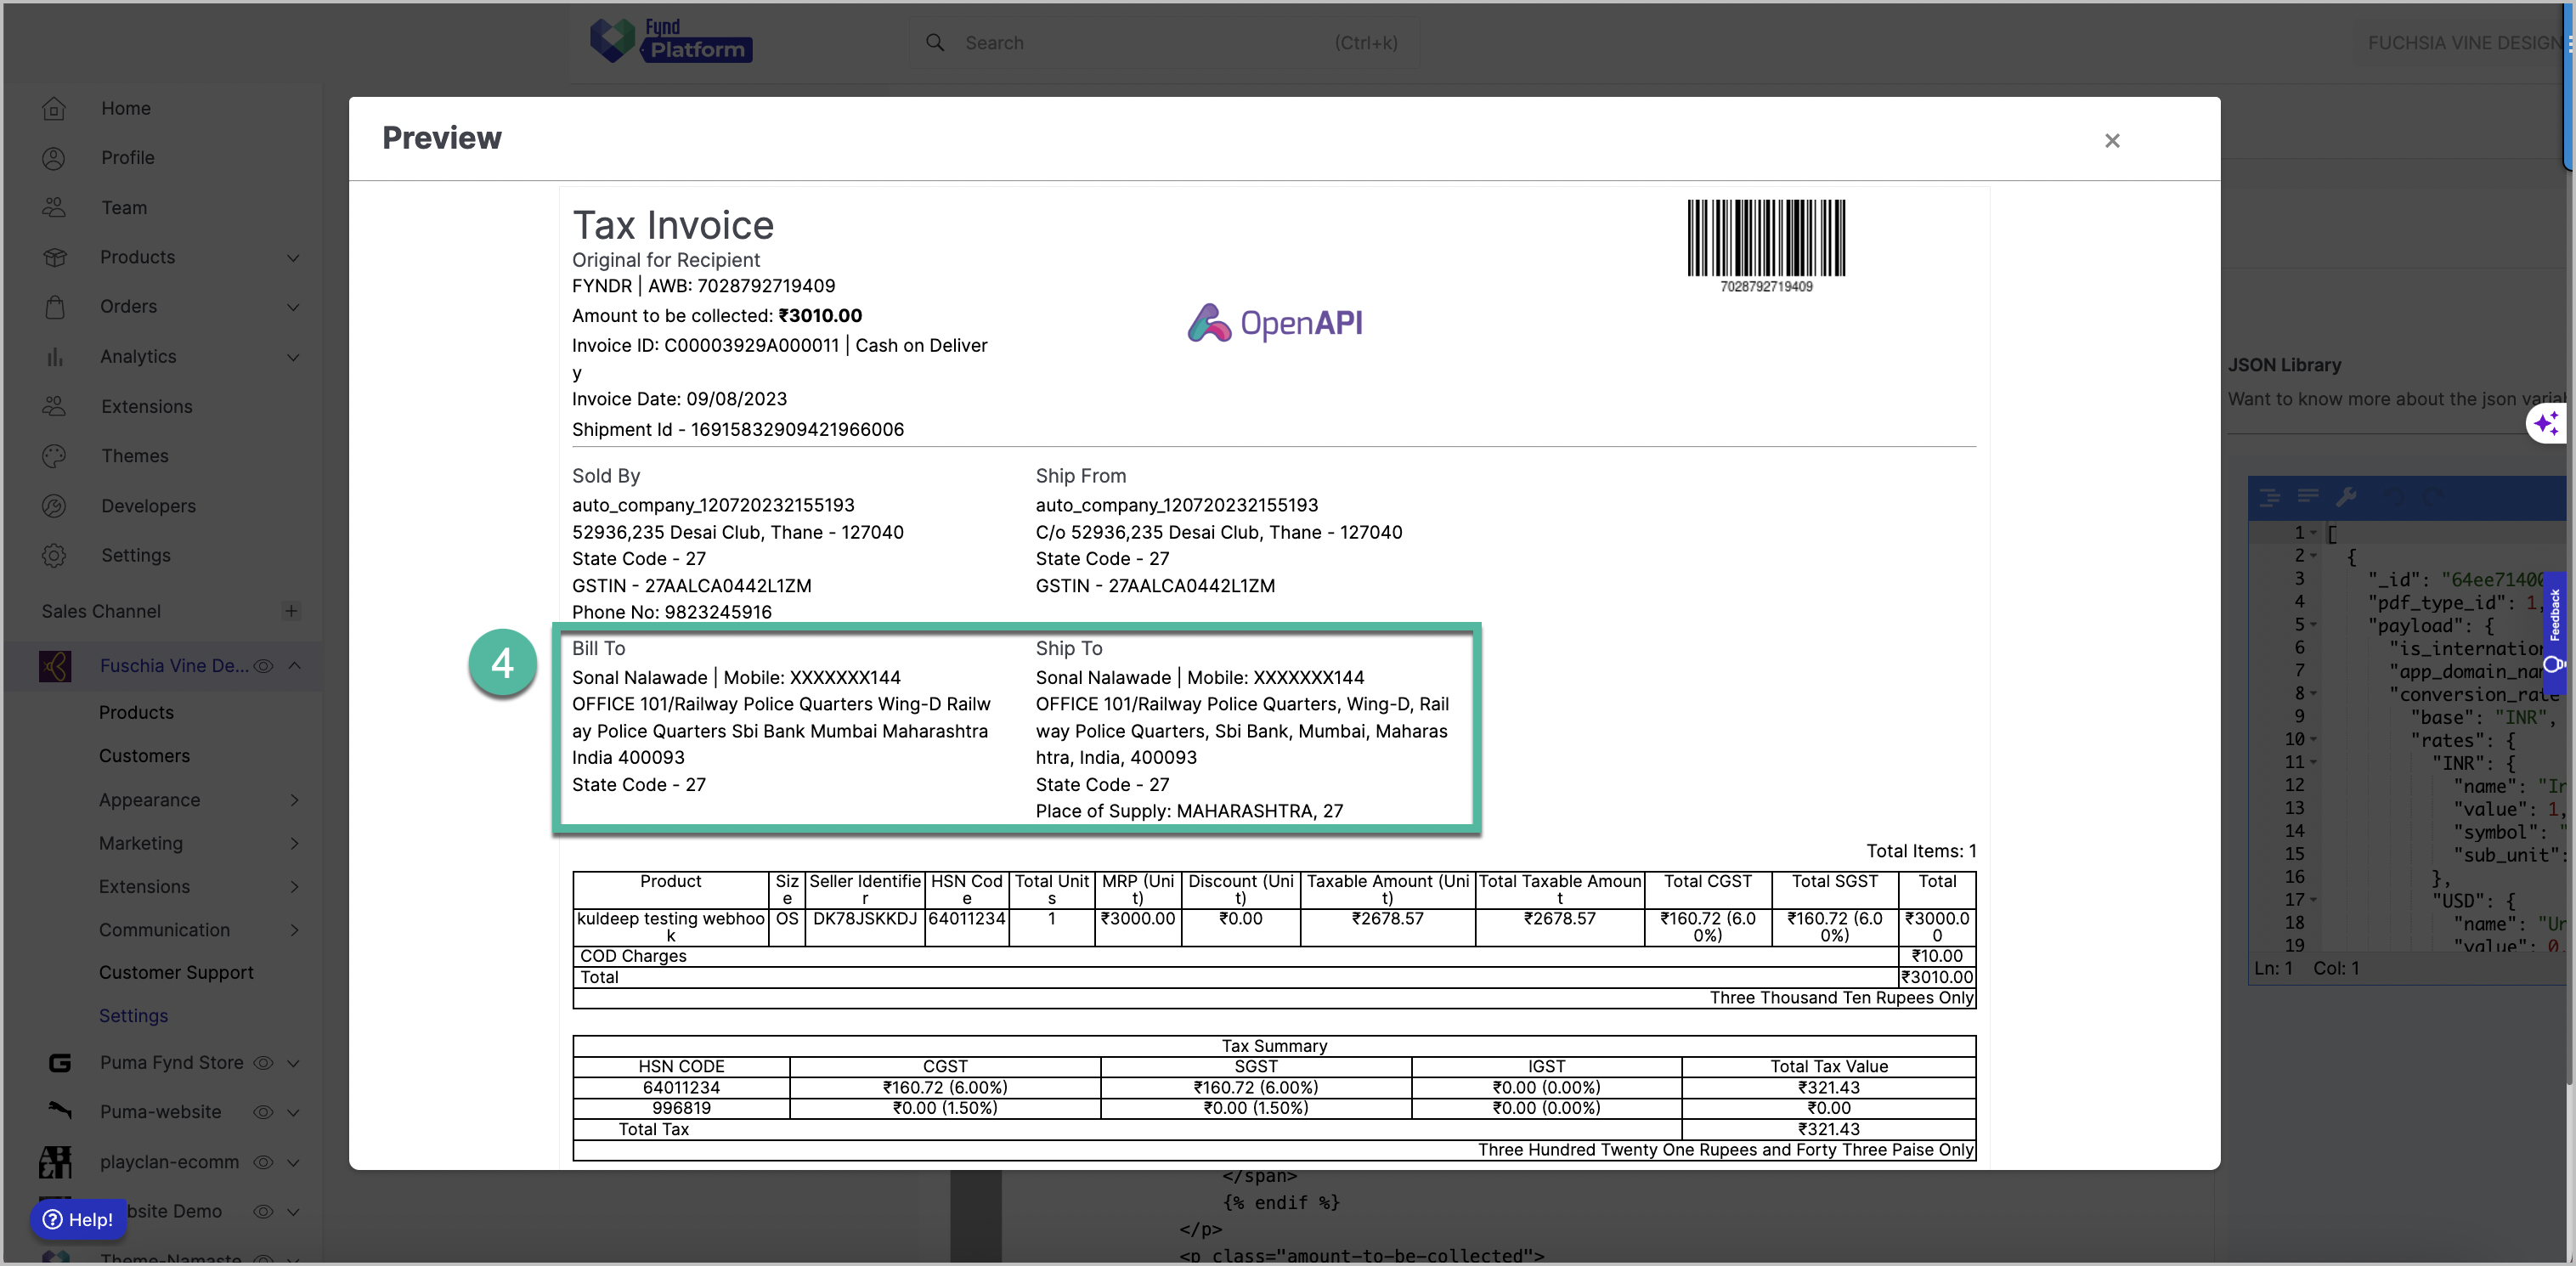The height and width of the screenshot is (1266, 2576).
Task: Open Home in the sidebar
Action: [126, 108]
